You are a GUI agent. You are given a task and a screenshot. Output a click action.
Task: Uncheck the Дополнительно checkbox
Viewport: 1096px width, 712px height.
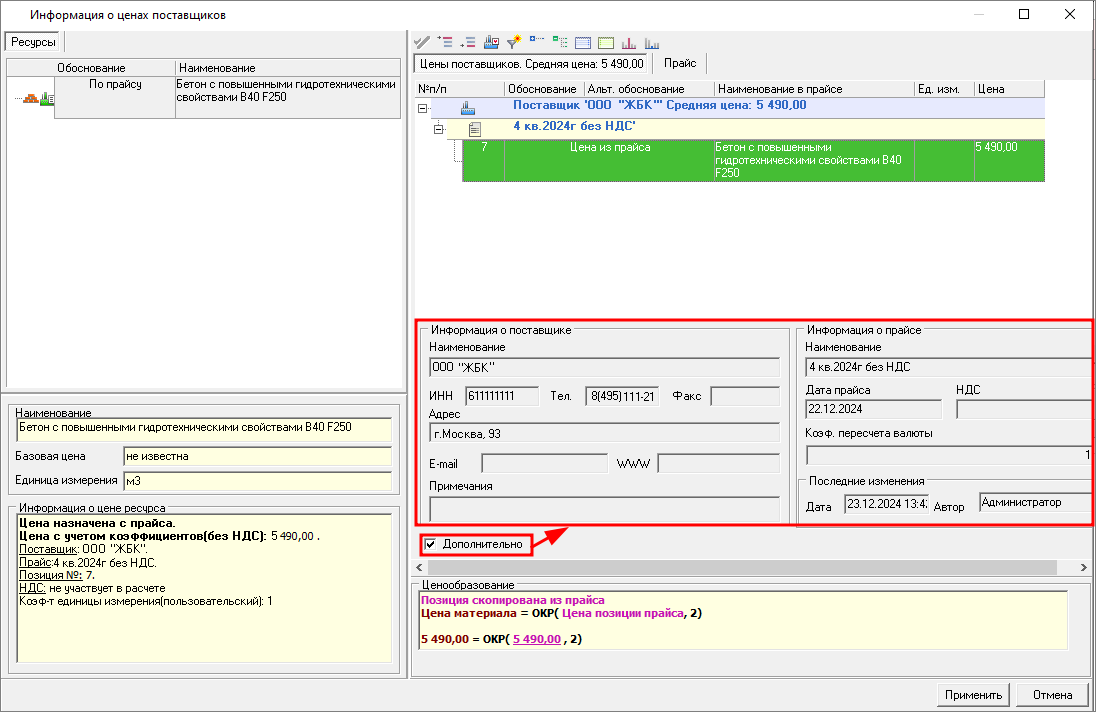click(431, 544)
